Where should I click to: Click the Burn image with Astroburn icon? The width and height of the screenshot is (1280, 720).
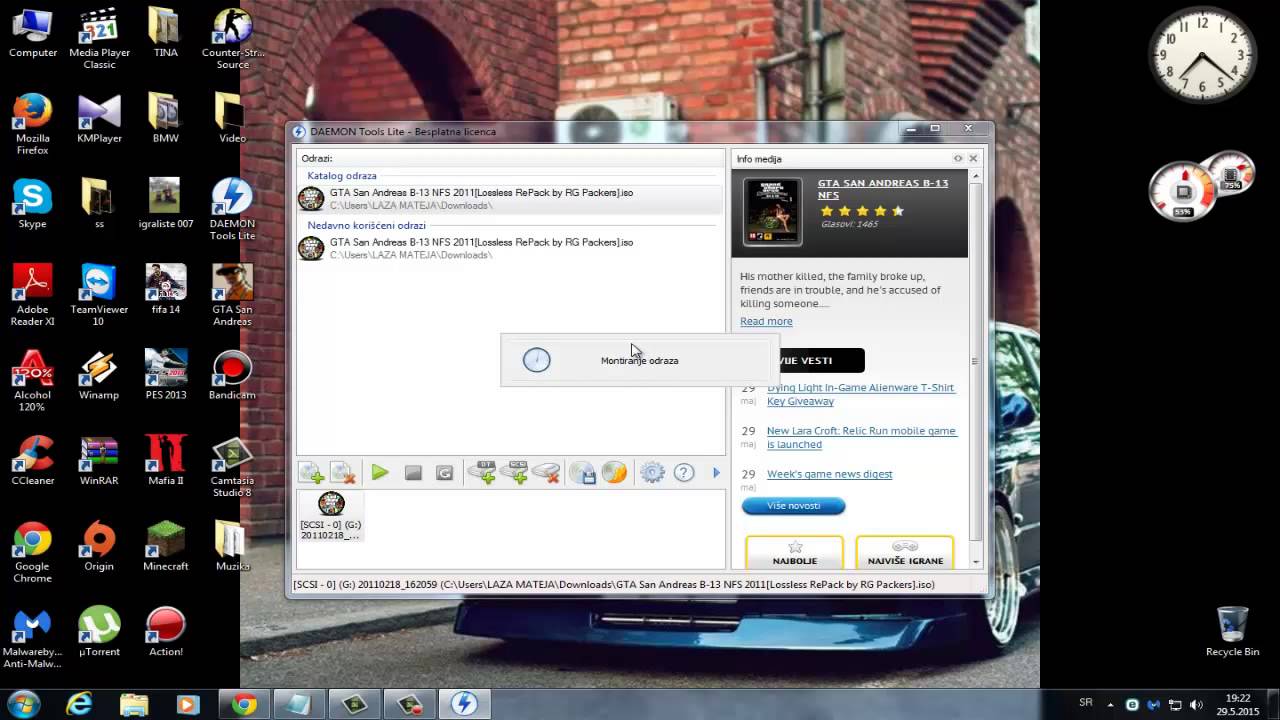click(x=614, y=473)
